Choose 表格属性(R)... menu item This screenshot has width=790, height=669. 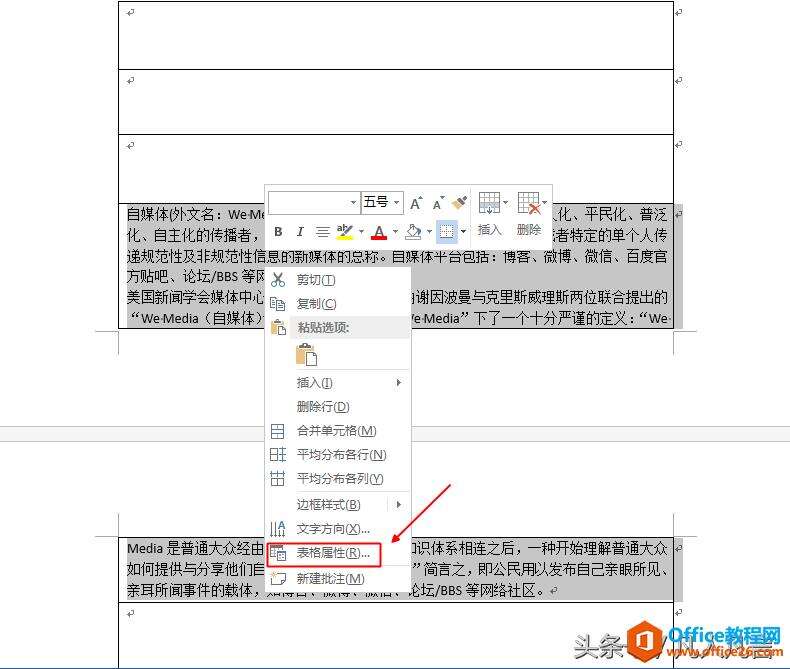338,553
